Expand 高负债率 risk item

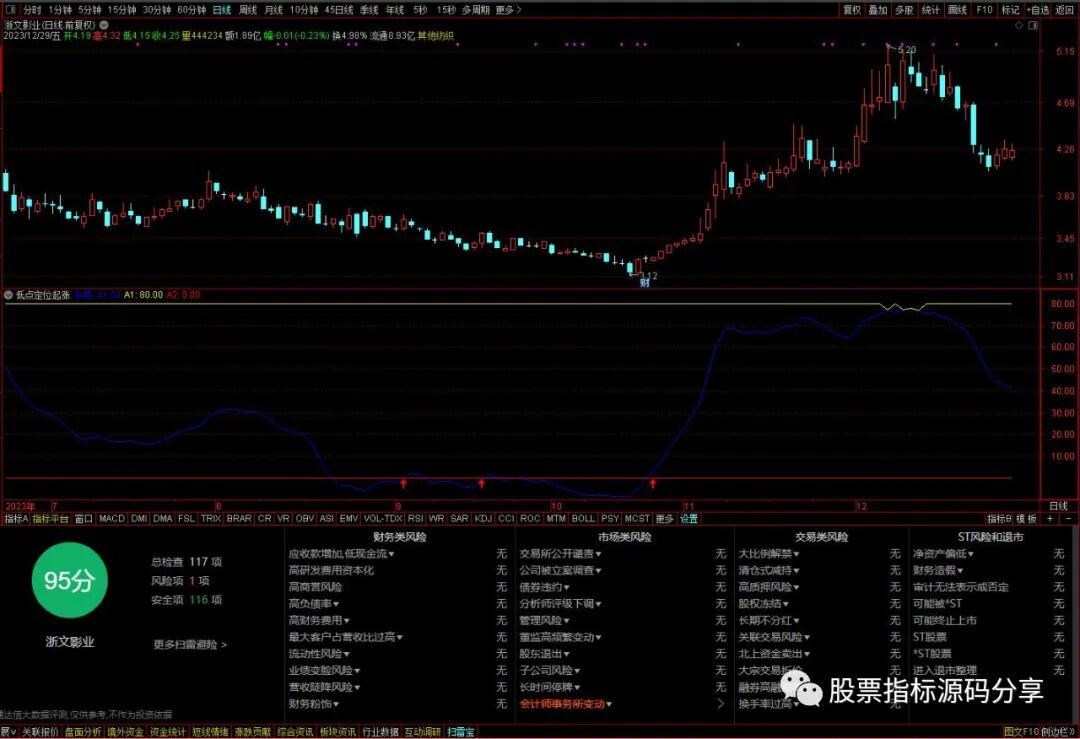(x=314, y=603)
